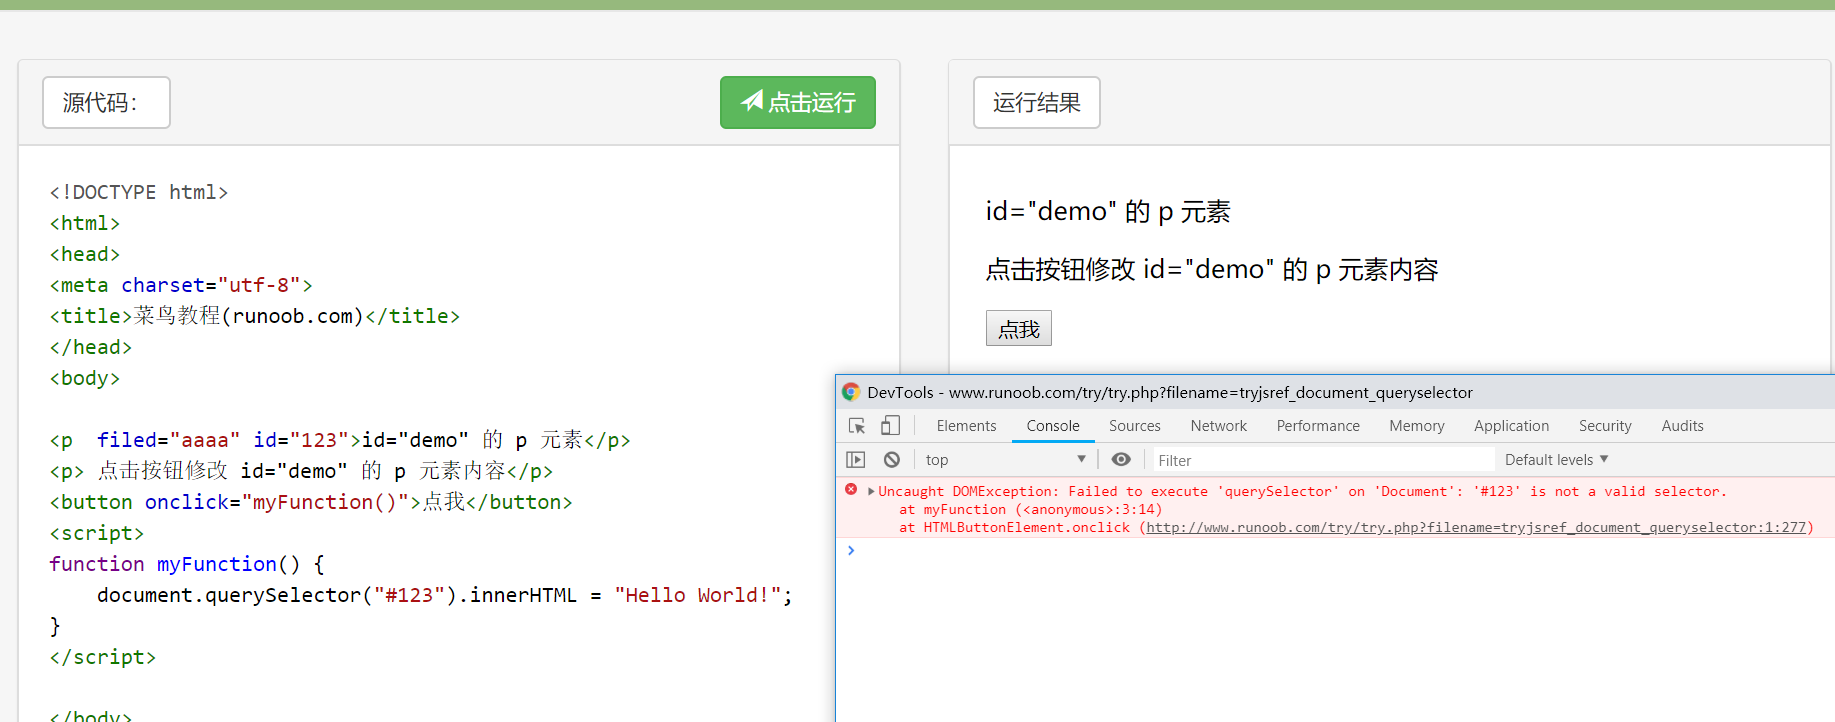Switch to the Performance tab

1318,426
